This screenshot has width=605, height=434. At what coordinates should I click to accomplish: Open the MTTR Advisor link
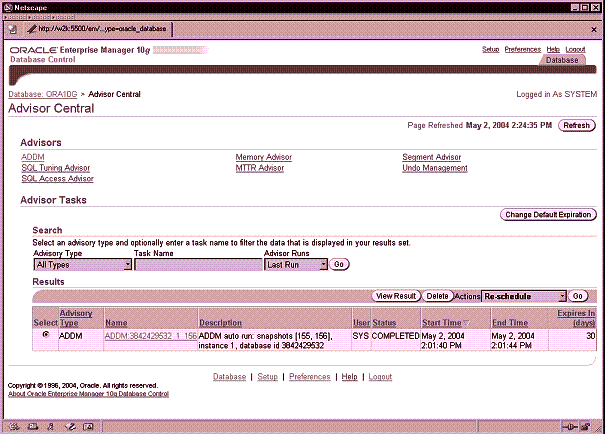260,168
